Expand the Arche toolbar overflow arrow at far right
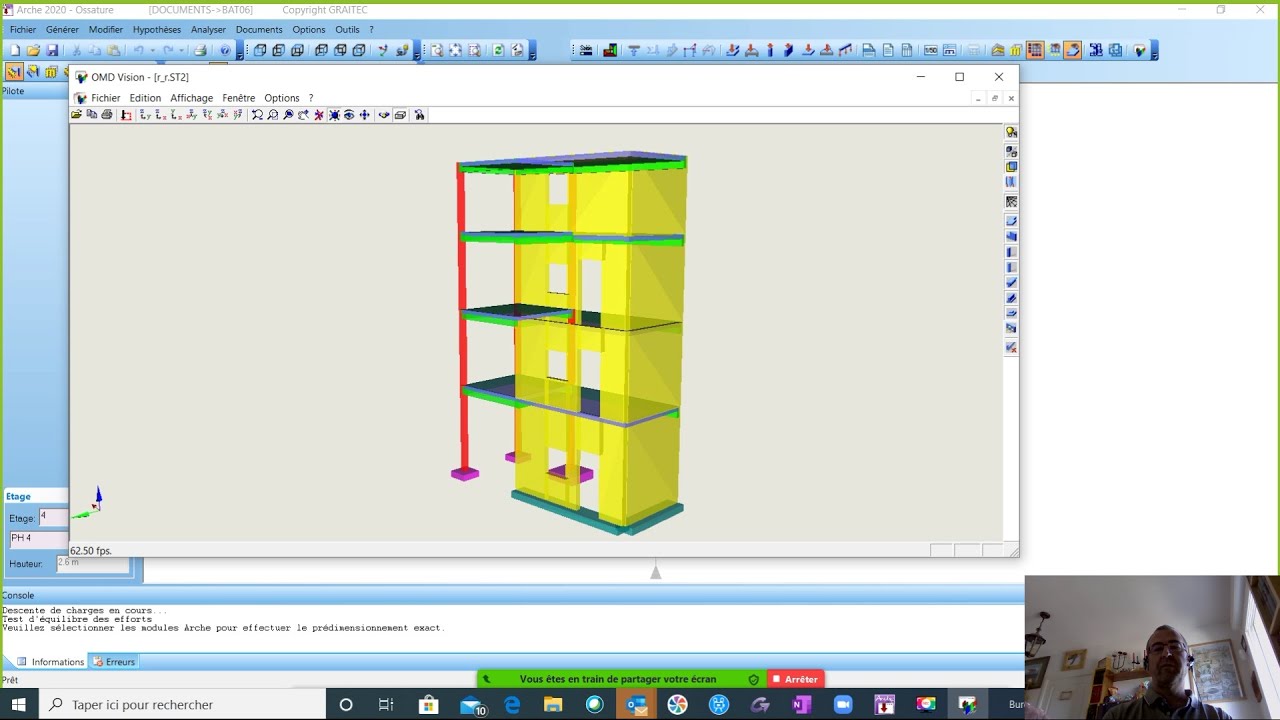This screenshot has height=720, width=1280. tap(1155, 51)
